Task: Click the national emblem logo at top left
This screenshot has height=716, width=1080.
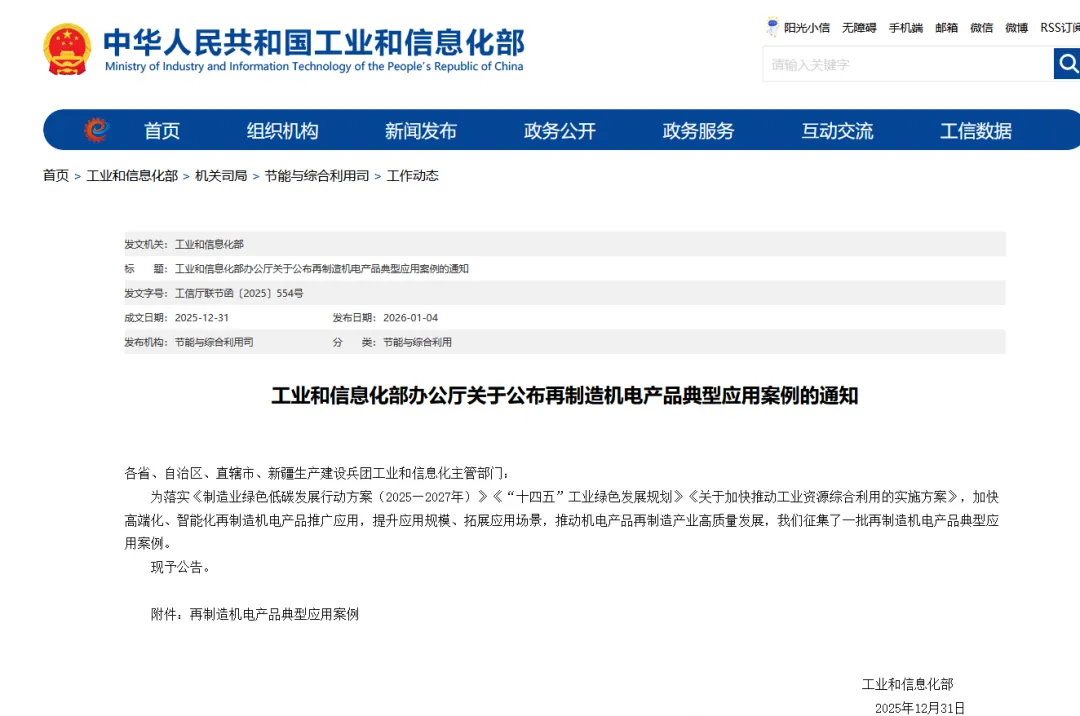Action: click(66, 47)
